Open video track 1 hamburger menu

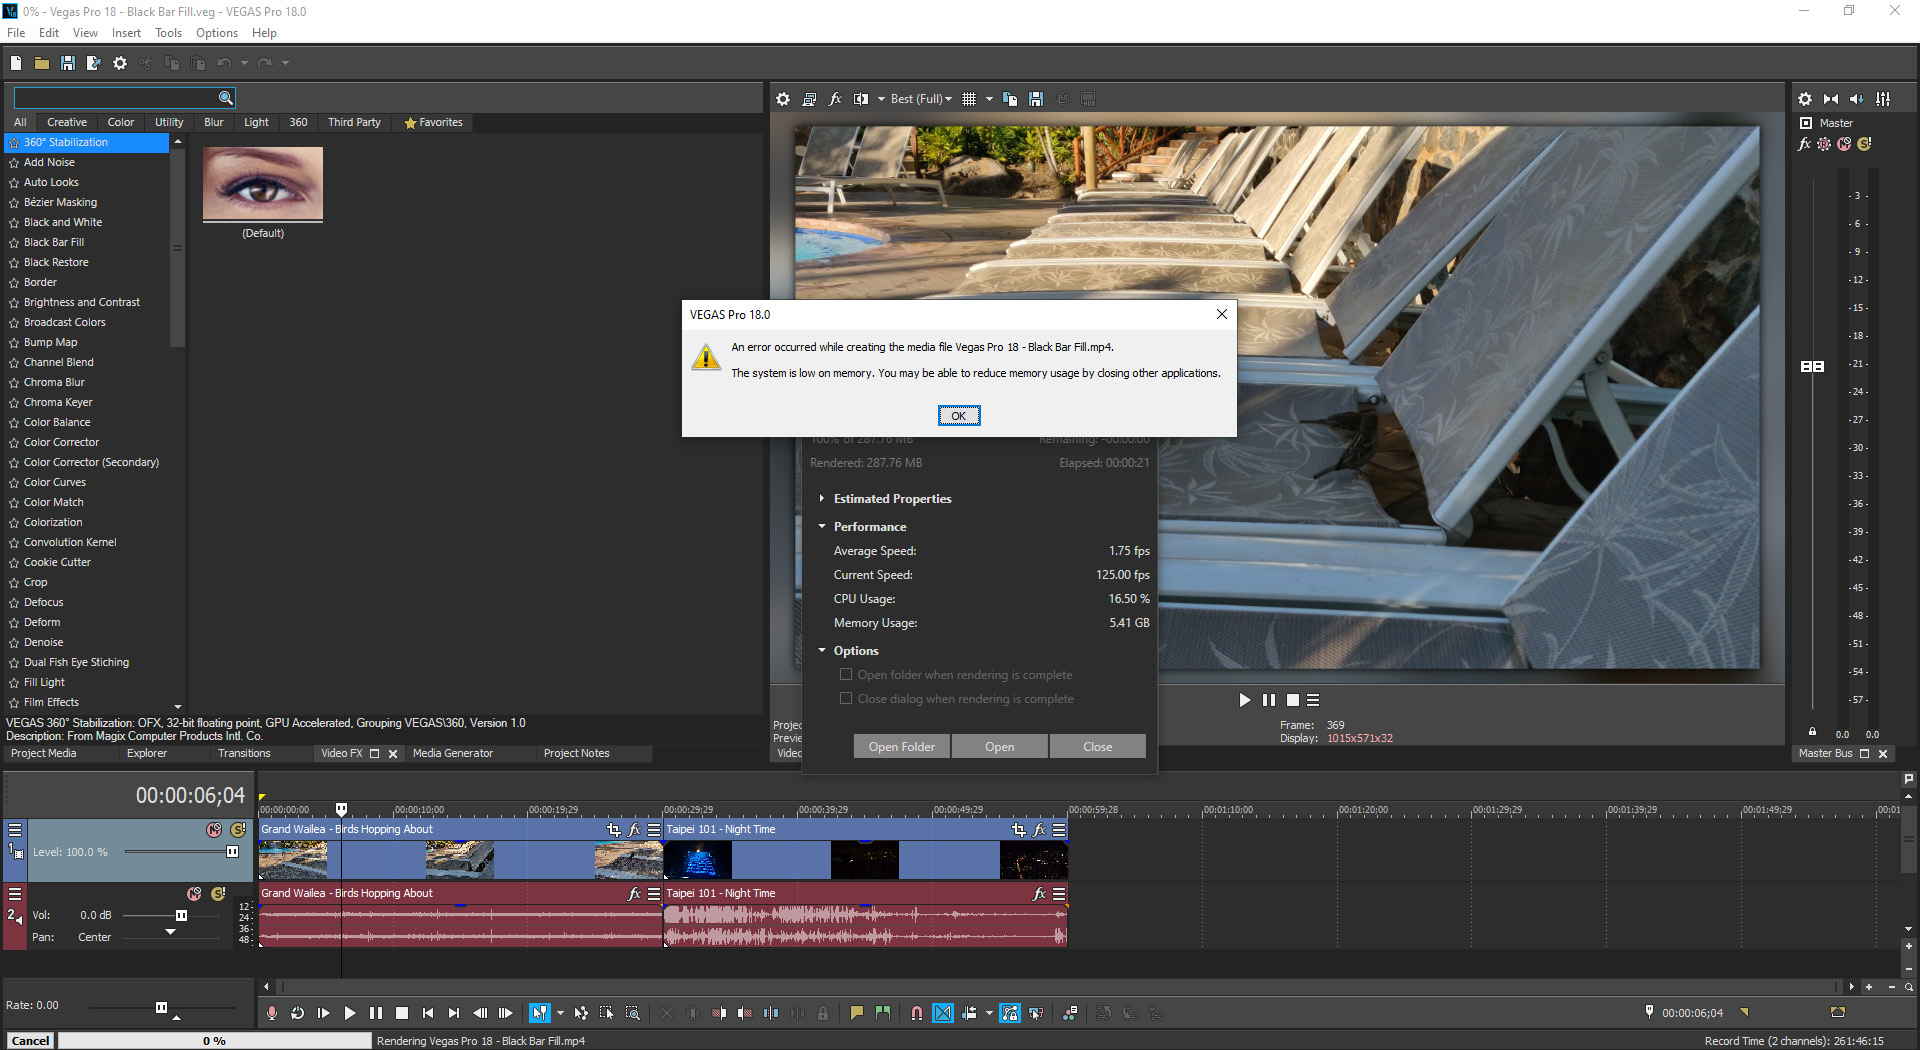(x=15, y=829)
